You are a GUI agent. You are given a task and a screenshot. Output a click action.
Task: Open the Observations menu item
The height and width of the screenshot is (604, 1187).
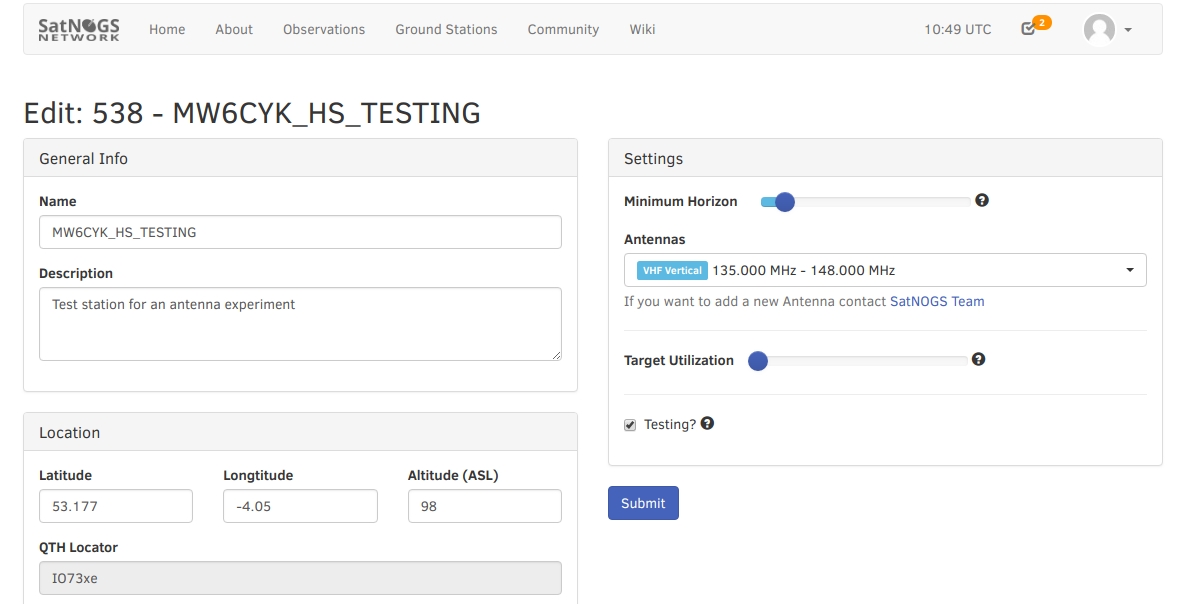(324, 29)
